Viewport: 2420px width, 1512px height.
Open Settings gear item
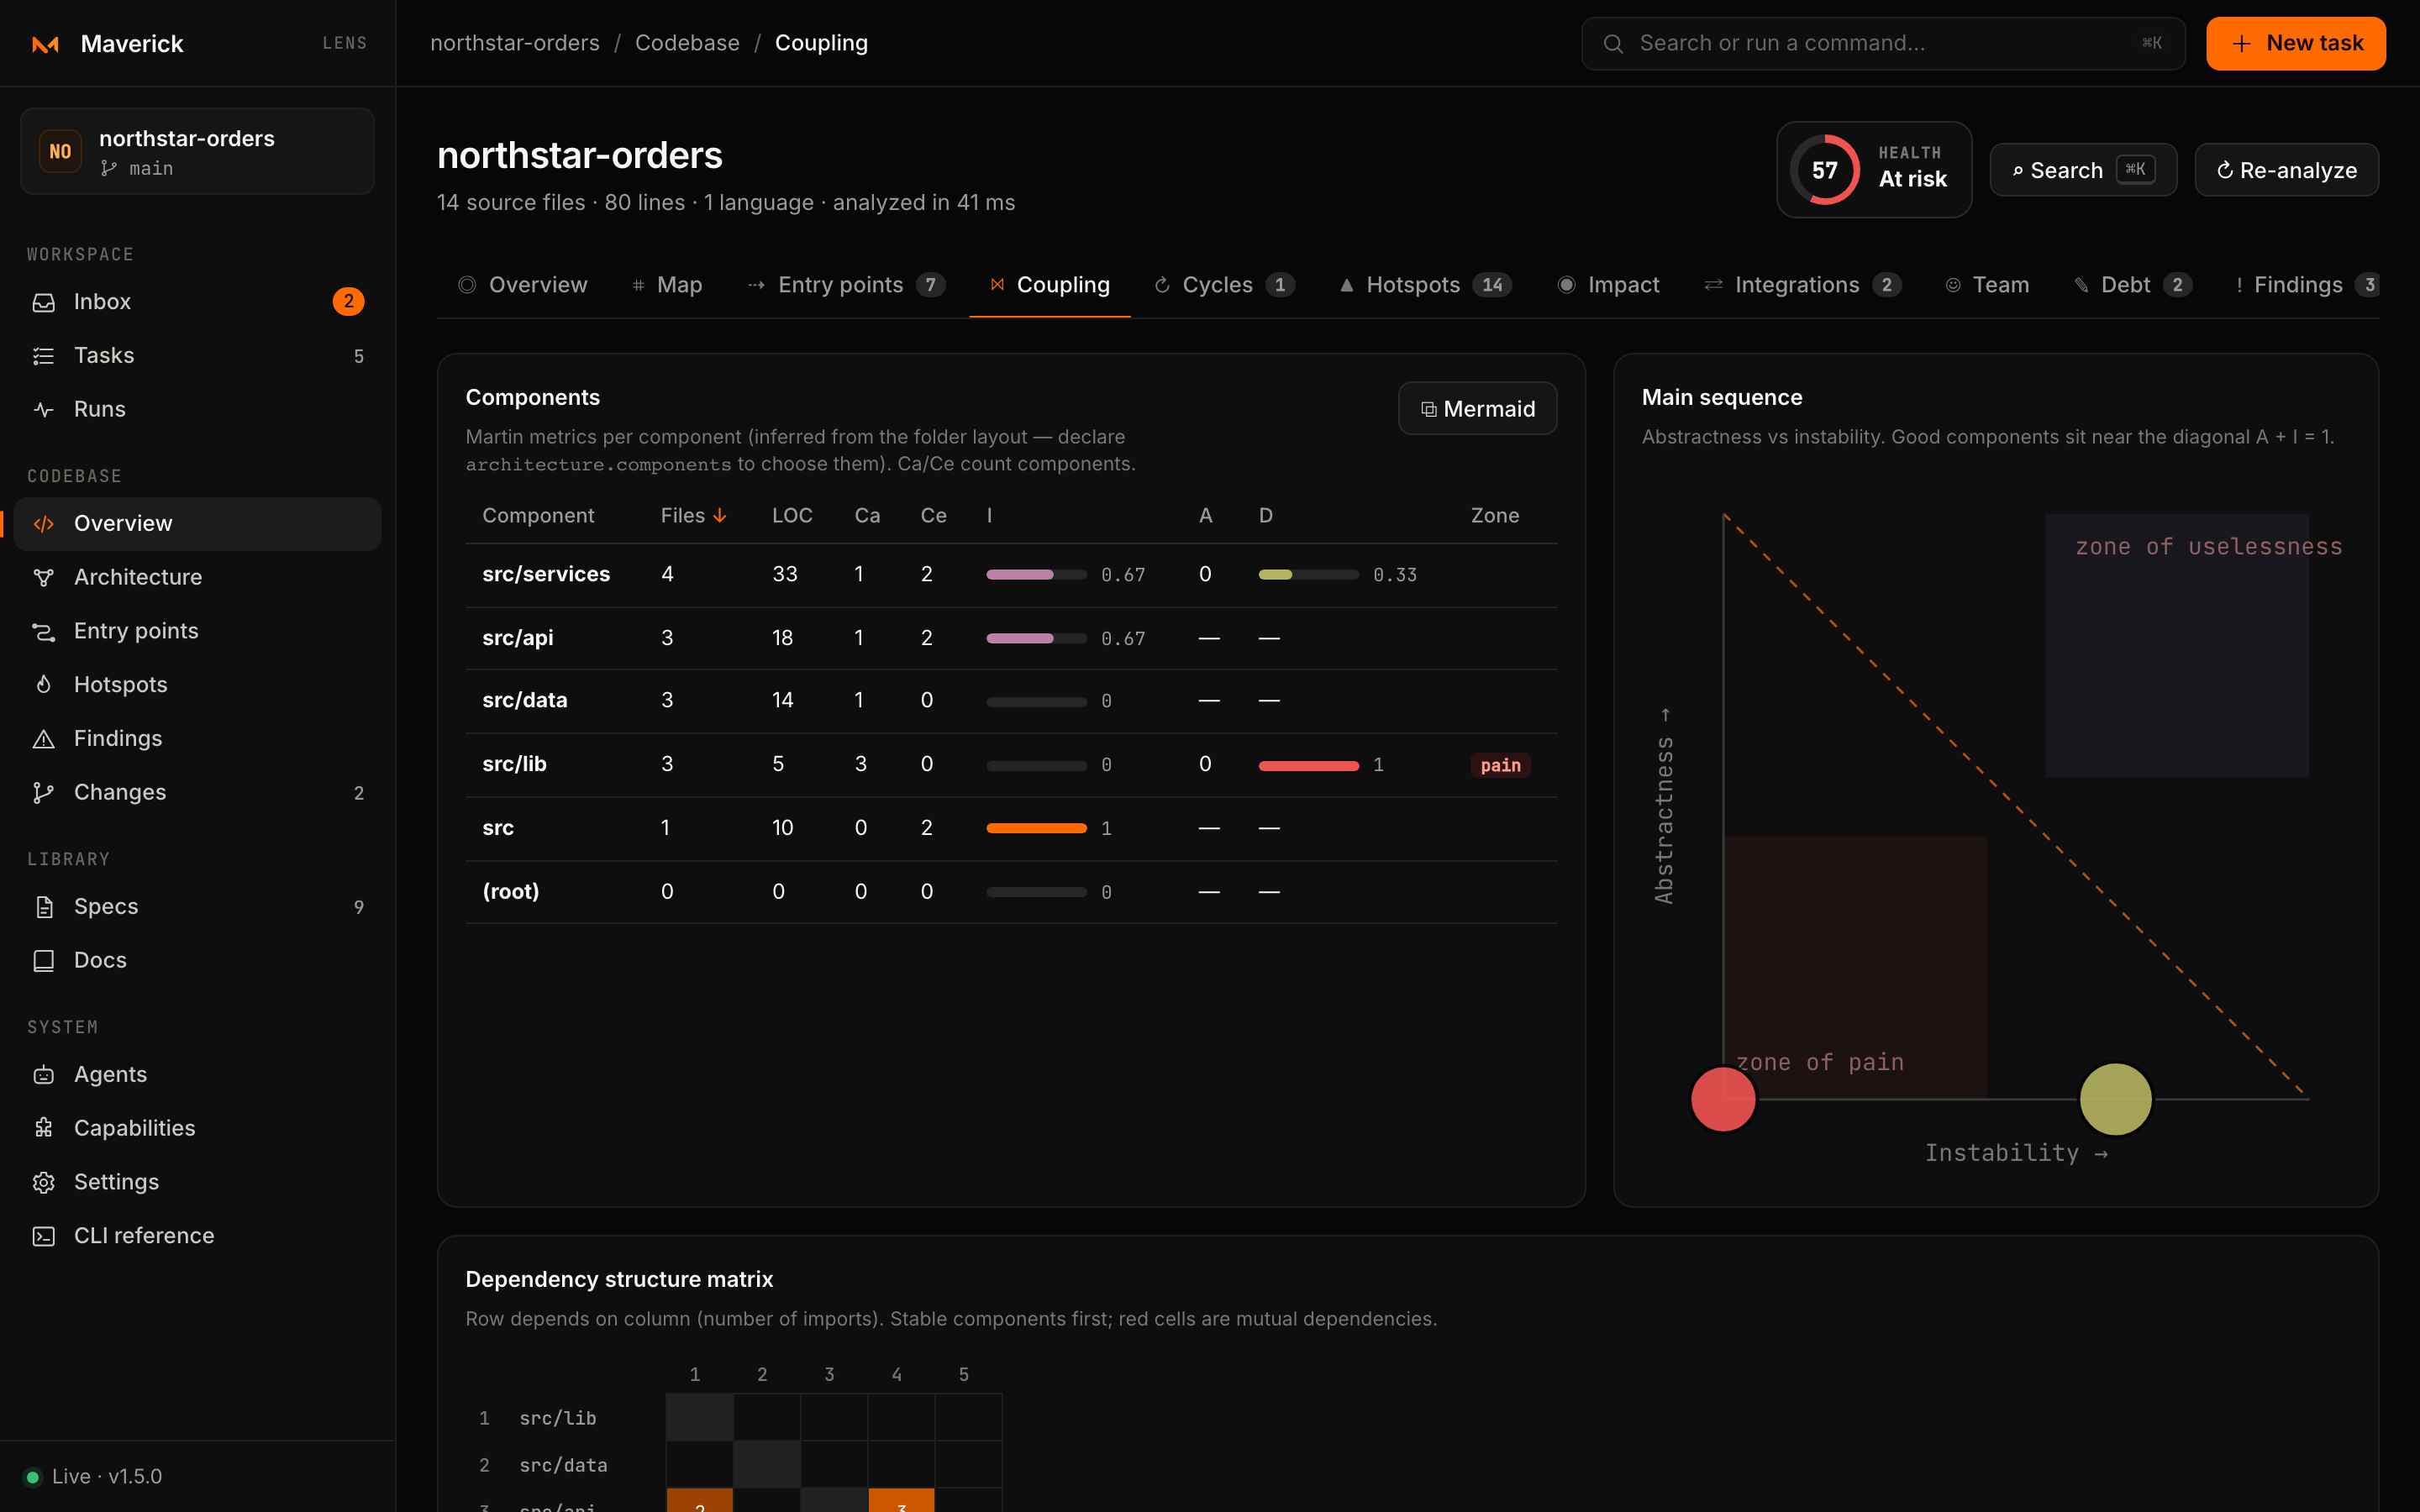pyautogui.click(x=197, y=1182)
